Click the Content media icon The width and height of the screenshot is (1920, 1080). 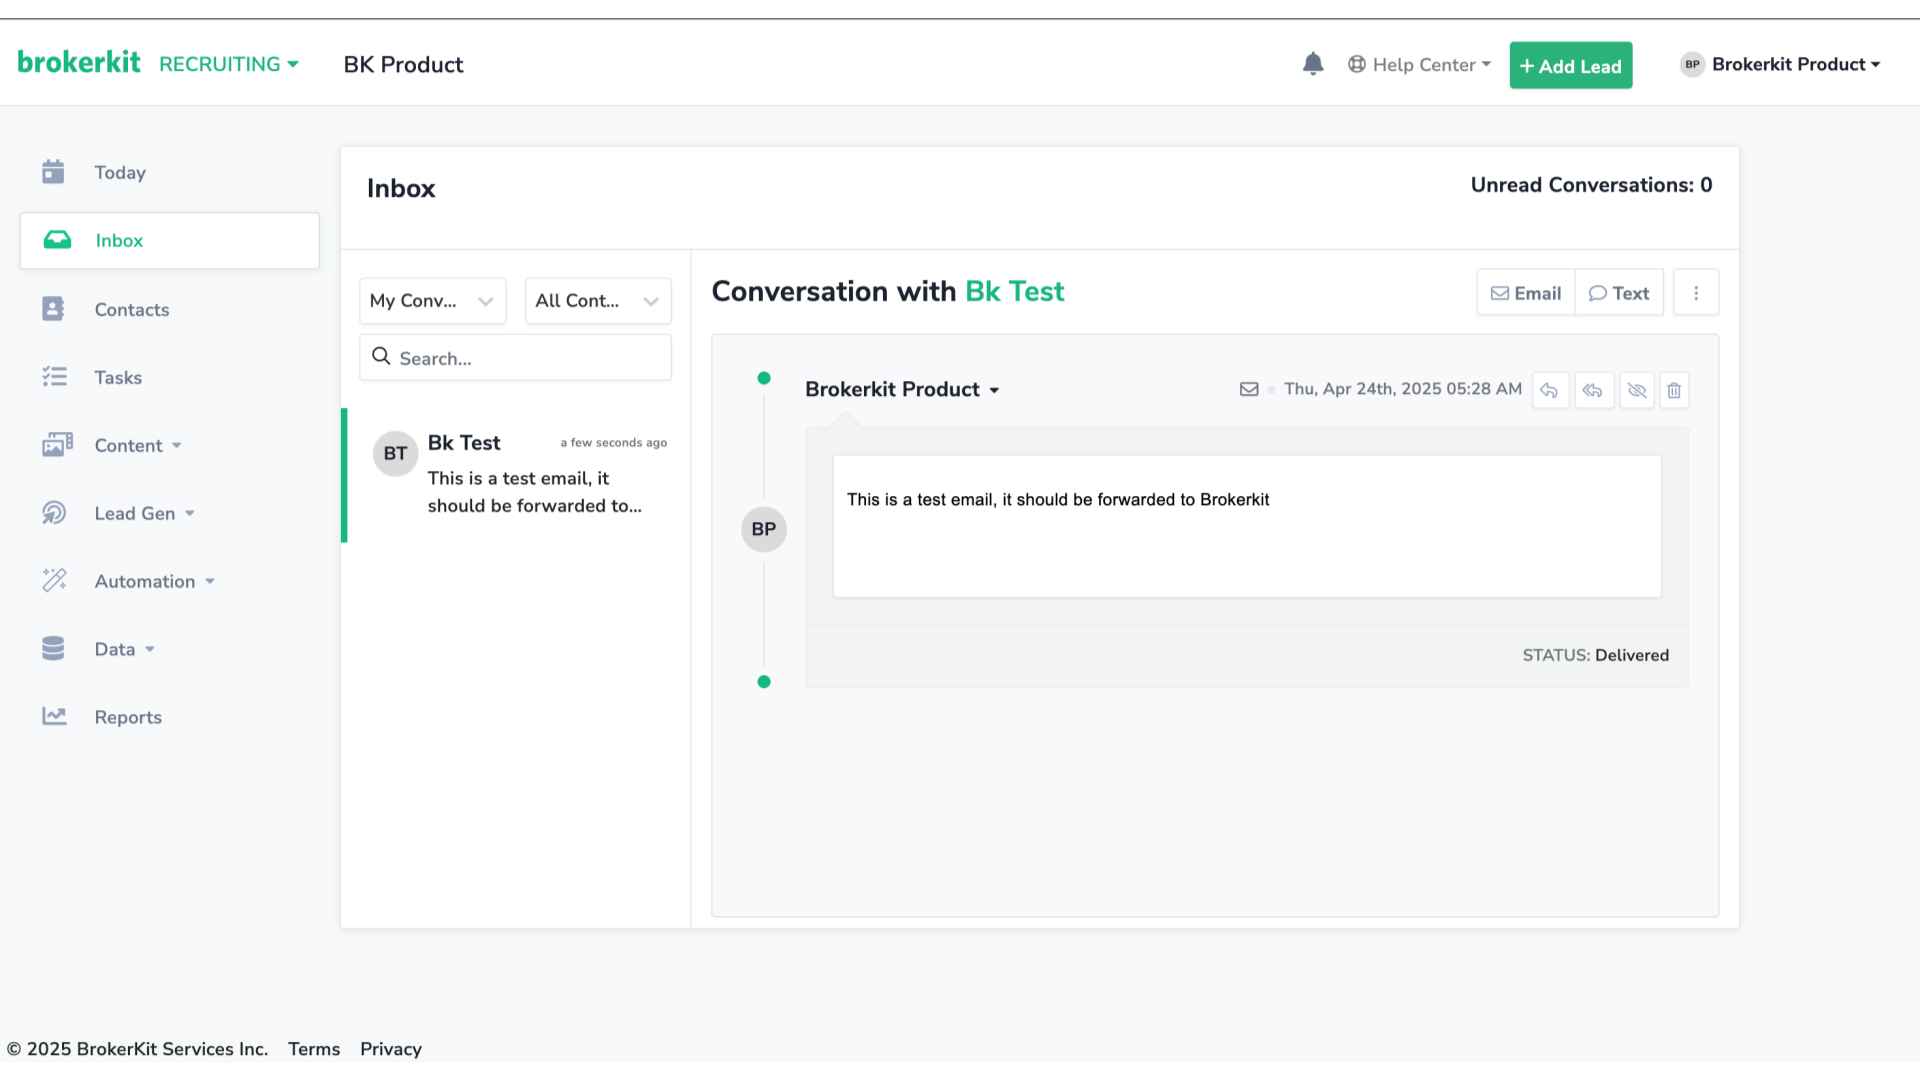coord(57,445)
